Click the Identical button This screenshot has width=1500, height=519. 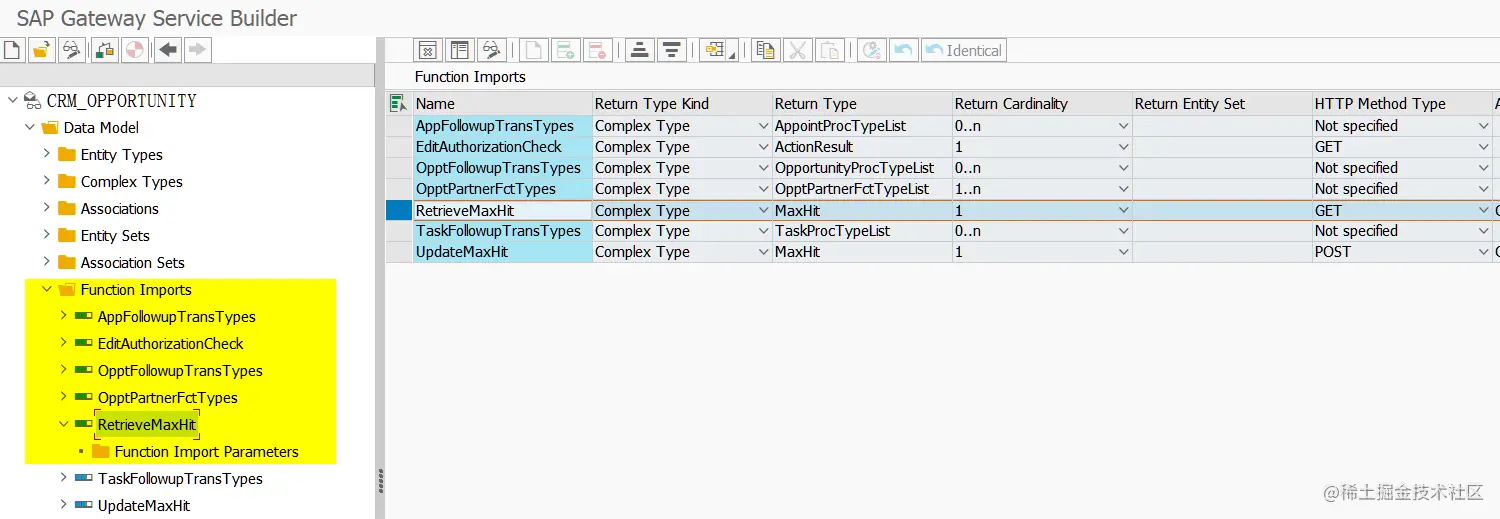(x=964, y=50)
